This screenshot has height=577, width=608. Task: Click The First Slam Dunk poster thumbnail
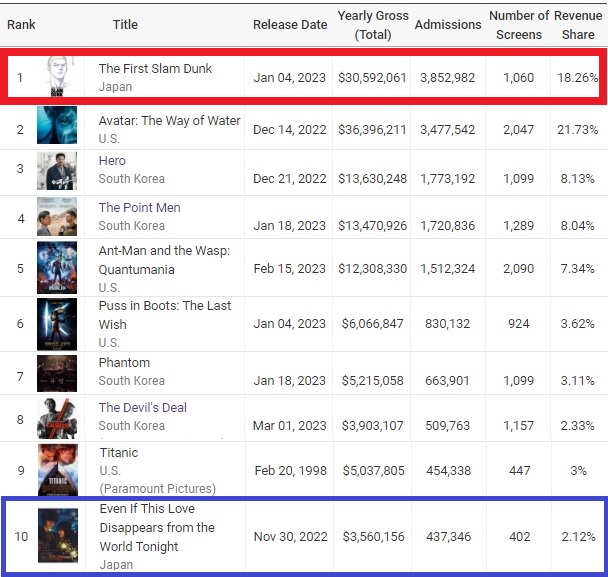tap(56, 77)
